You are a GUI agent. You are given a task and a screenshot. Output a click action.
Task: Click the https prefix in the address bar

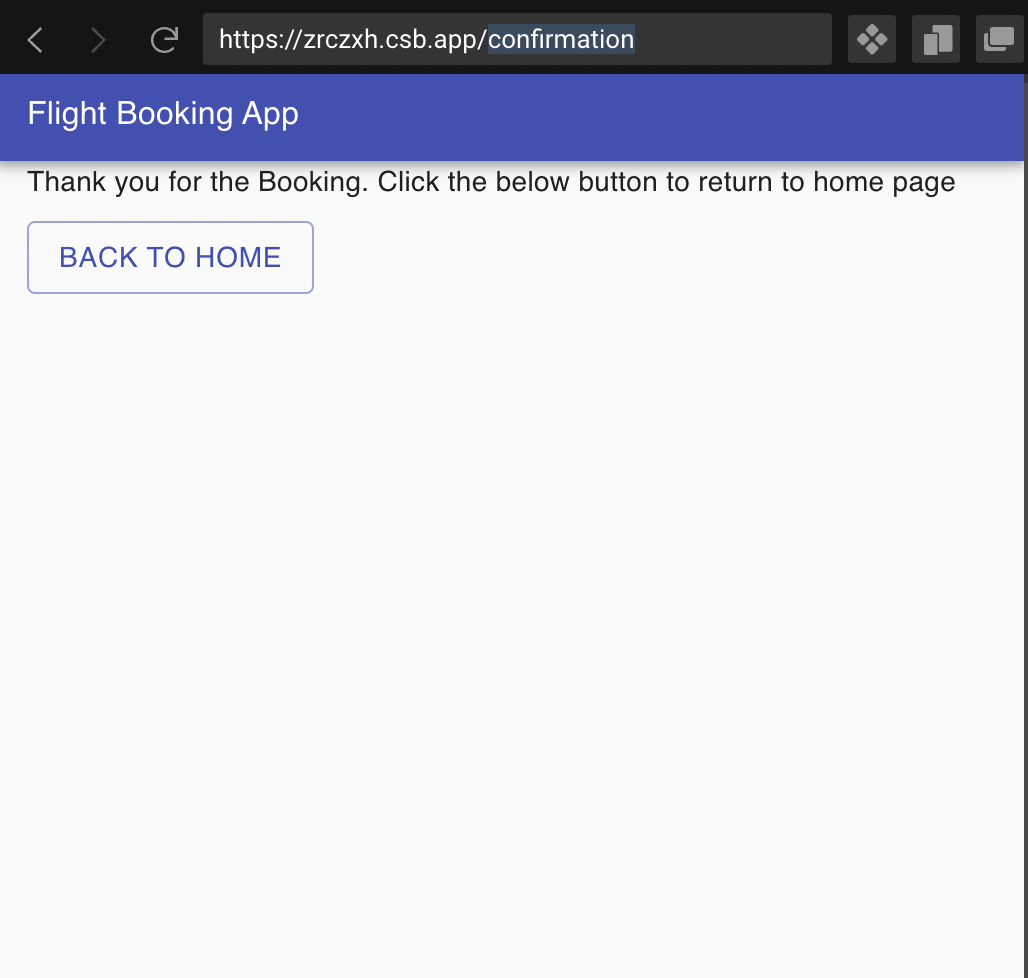(x=250, y=39)
